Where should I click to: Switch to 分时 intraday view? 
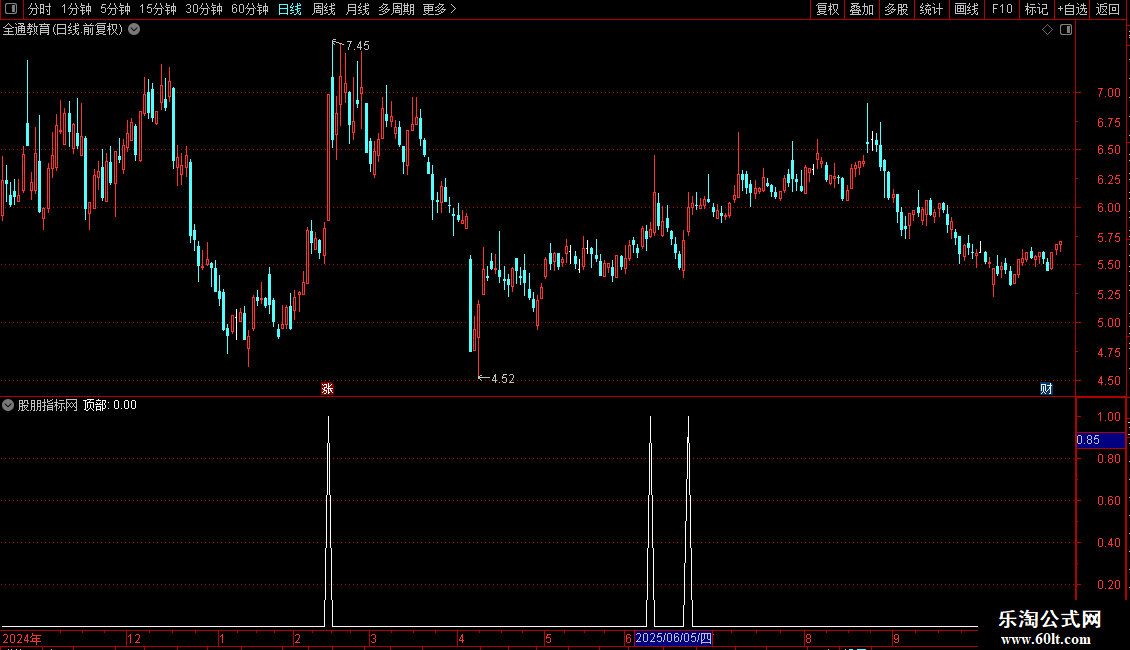point(40,9)
